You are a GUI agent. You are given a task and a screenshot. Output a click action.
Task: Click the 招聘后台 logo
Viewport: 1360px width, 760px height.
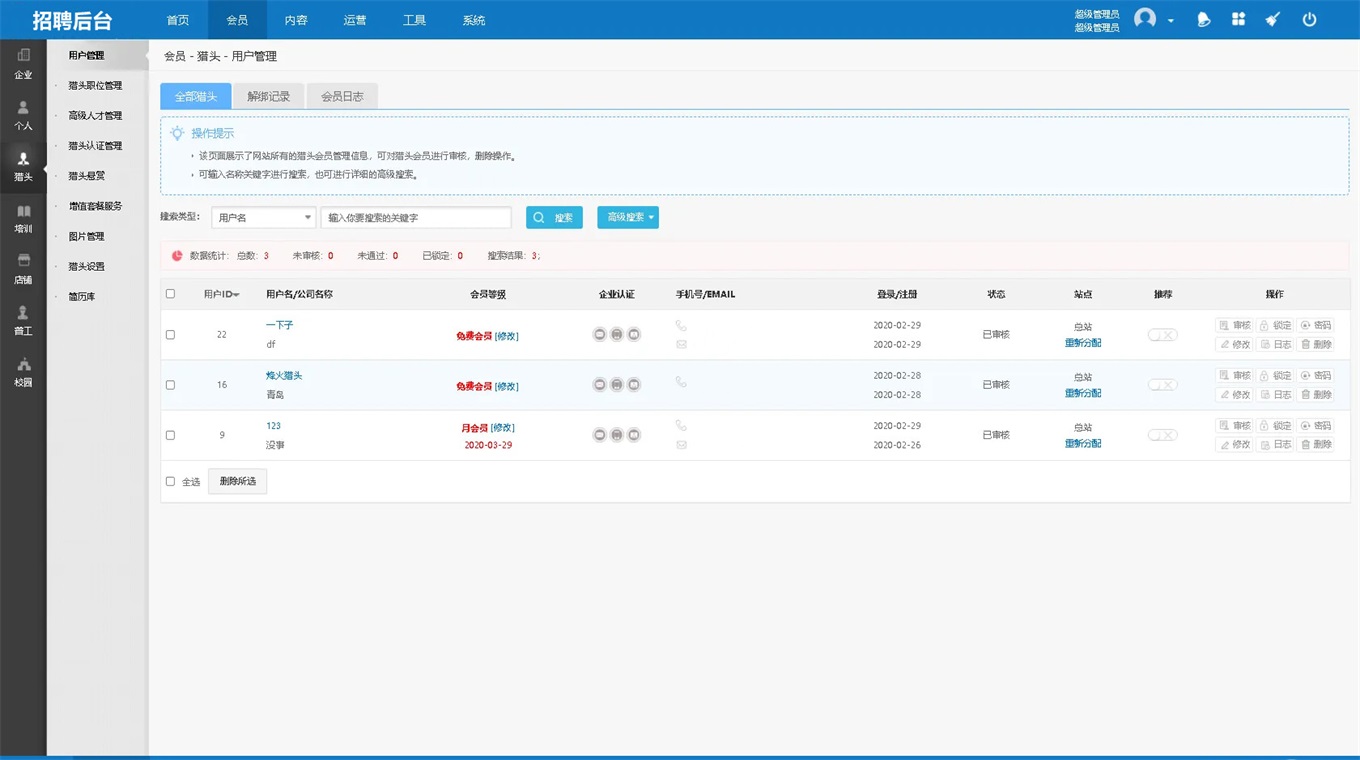(x=72, y=20)
